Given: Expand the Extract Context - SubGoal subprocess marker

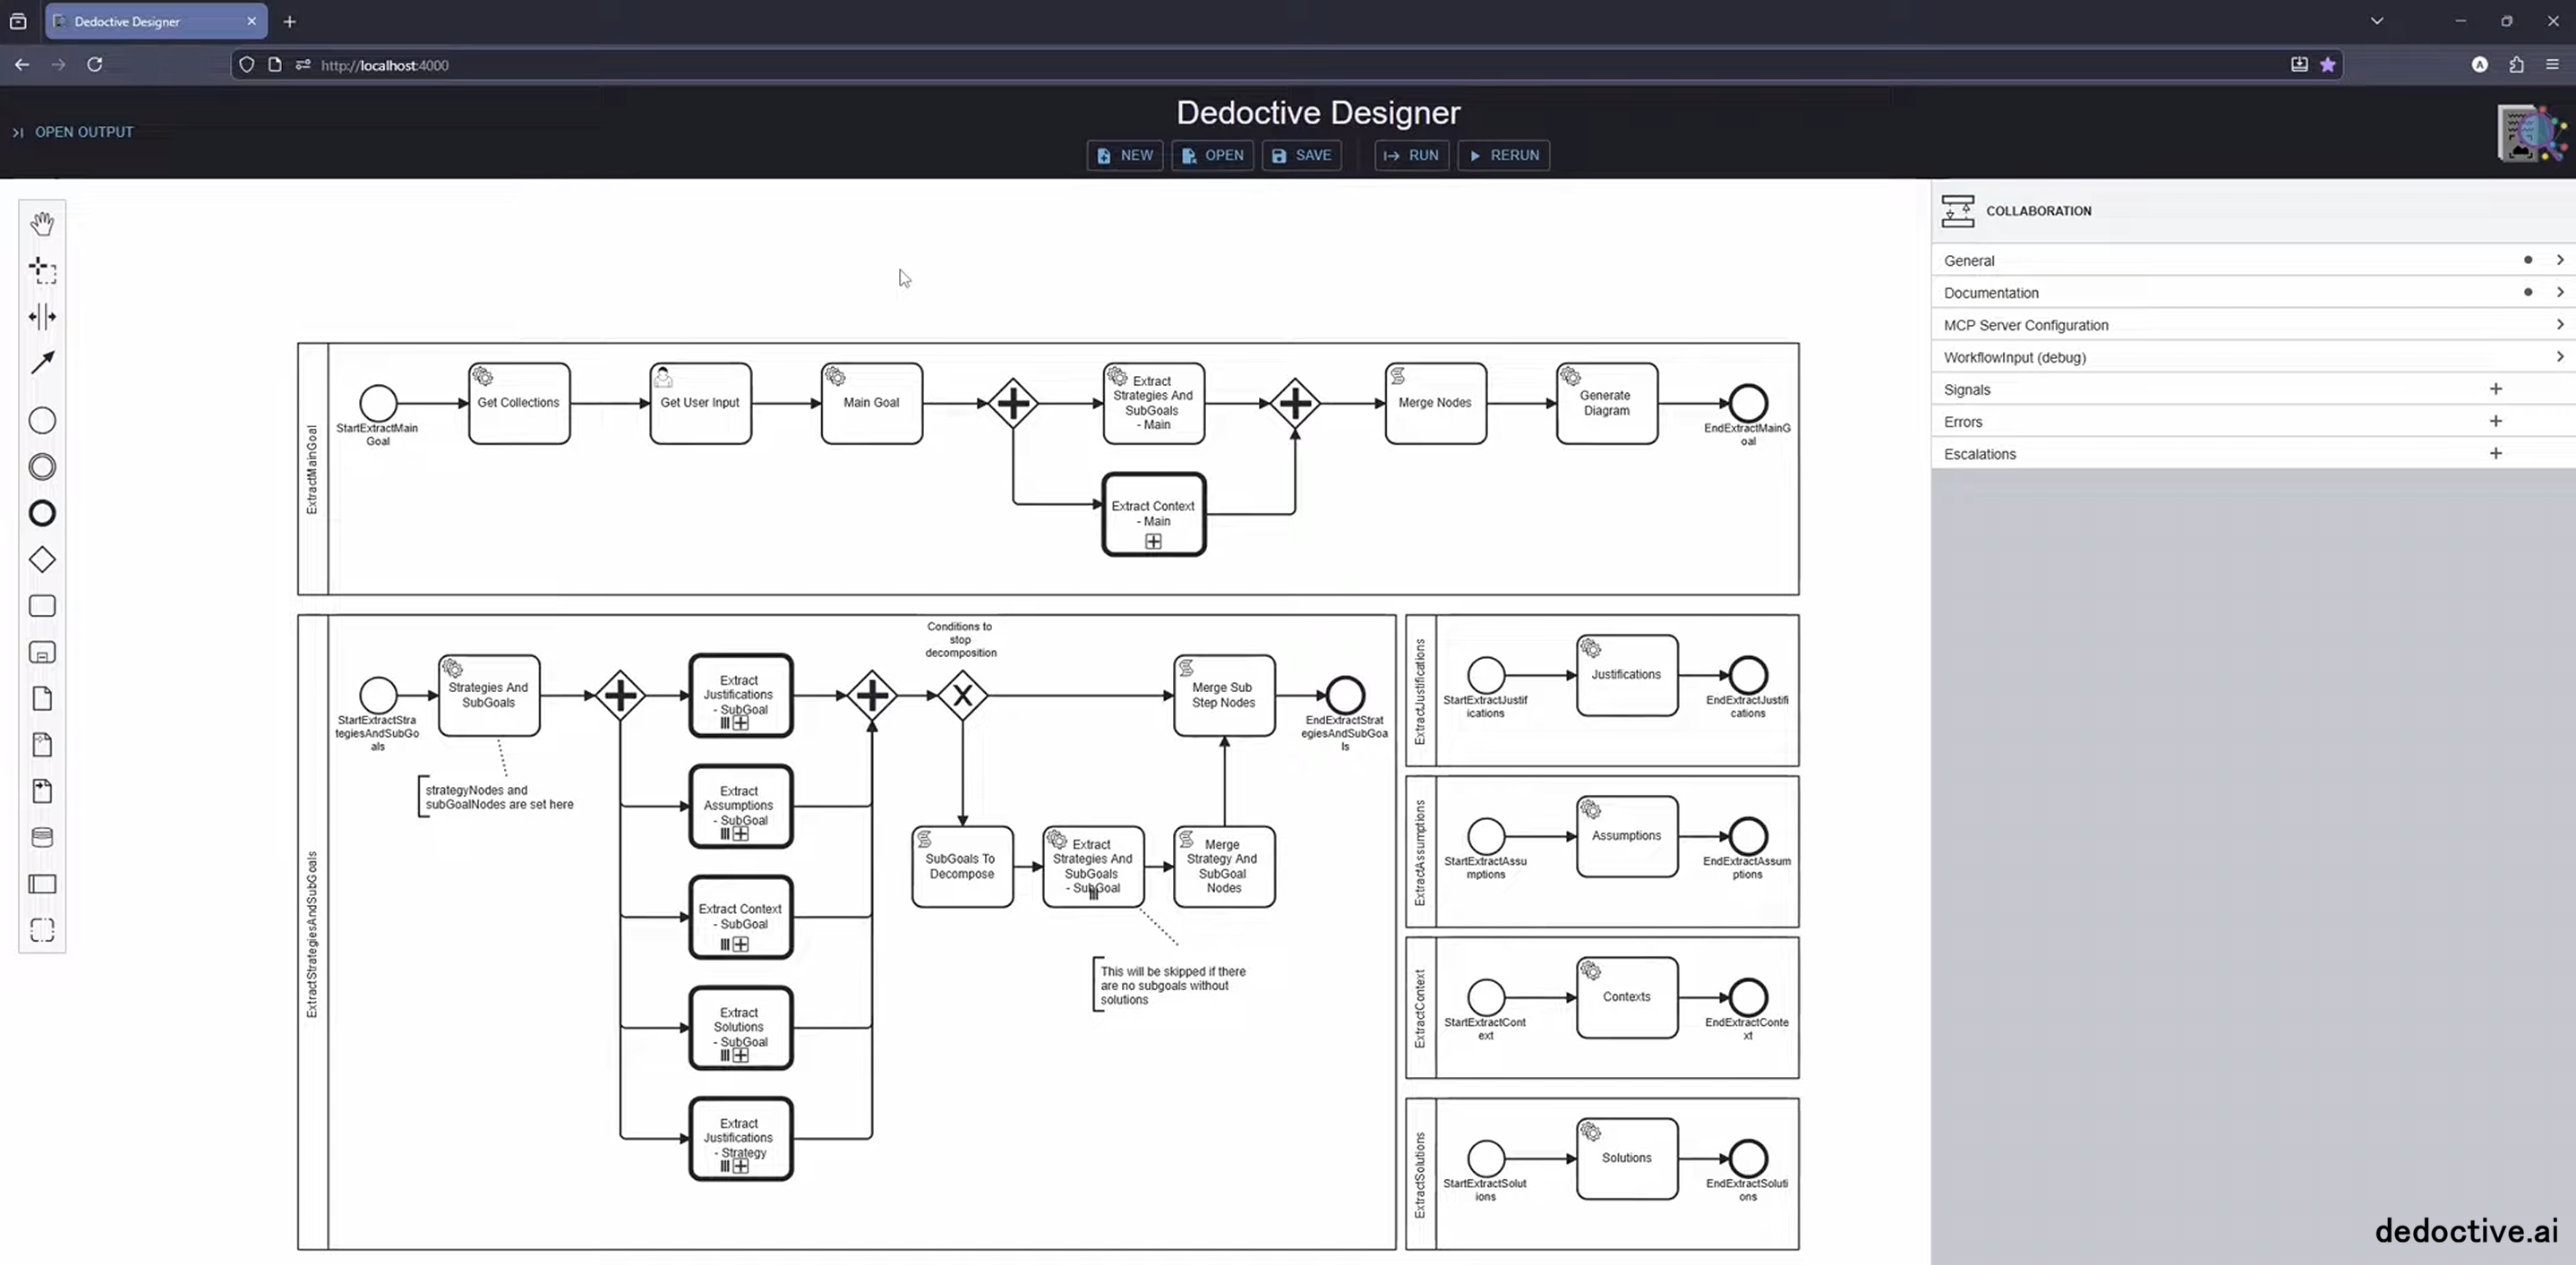Looking at the screenshot, I should coord(740,944).
